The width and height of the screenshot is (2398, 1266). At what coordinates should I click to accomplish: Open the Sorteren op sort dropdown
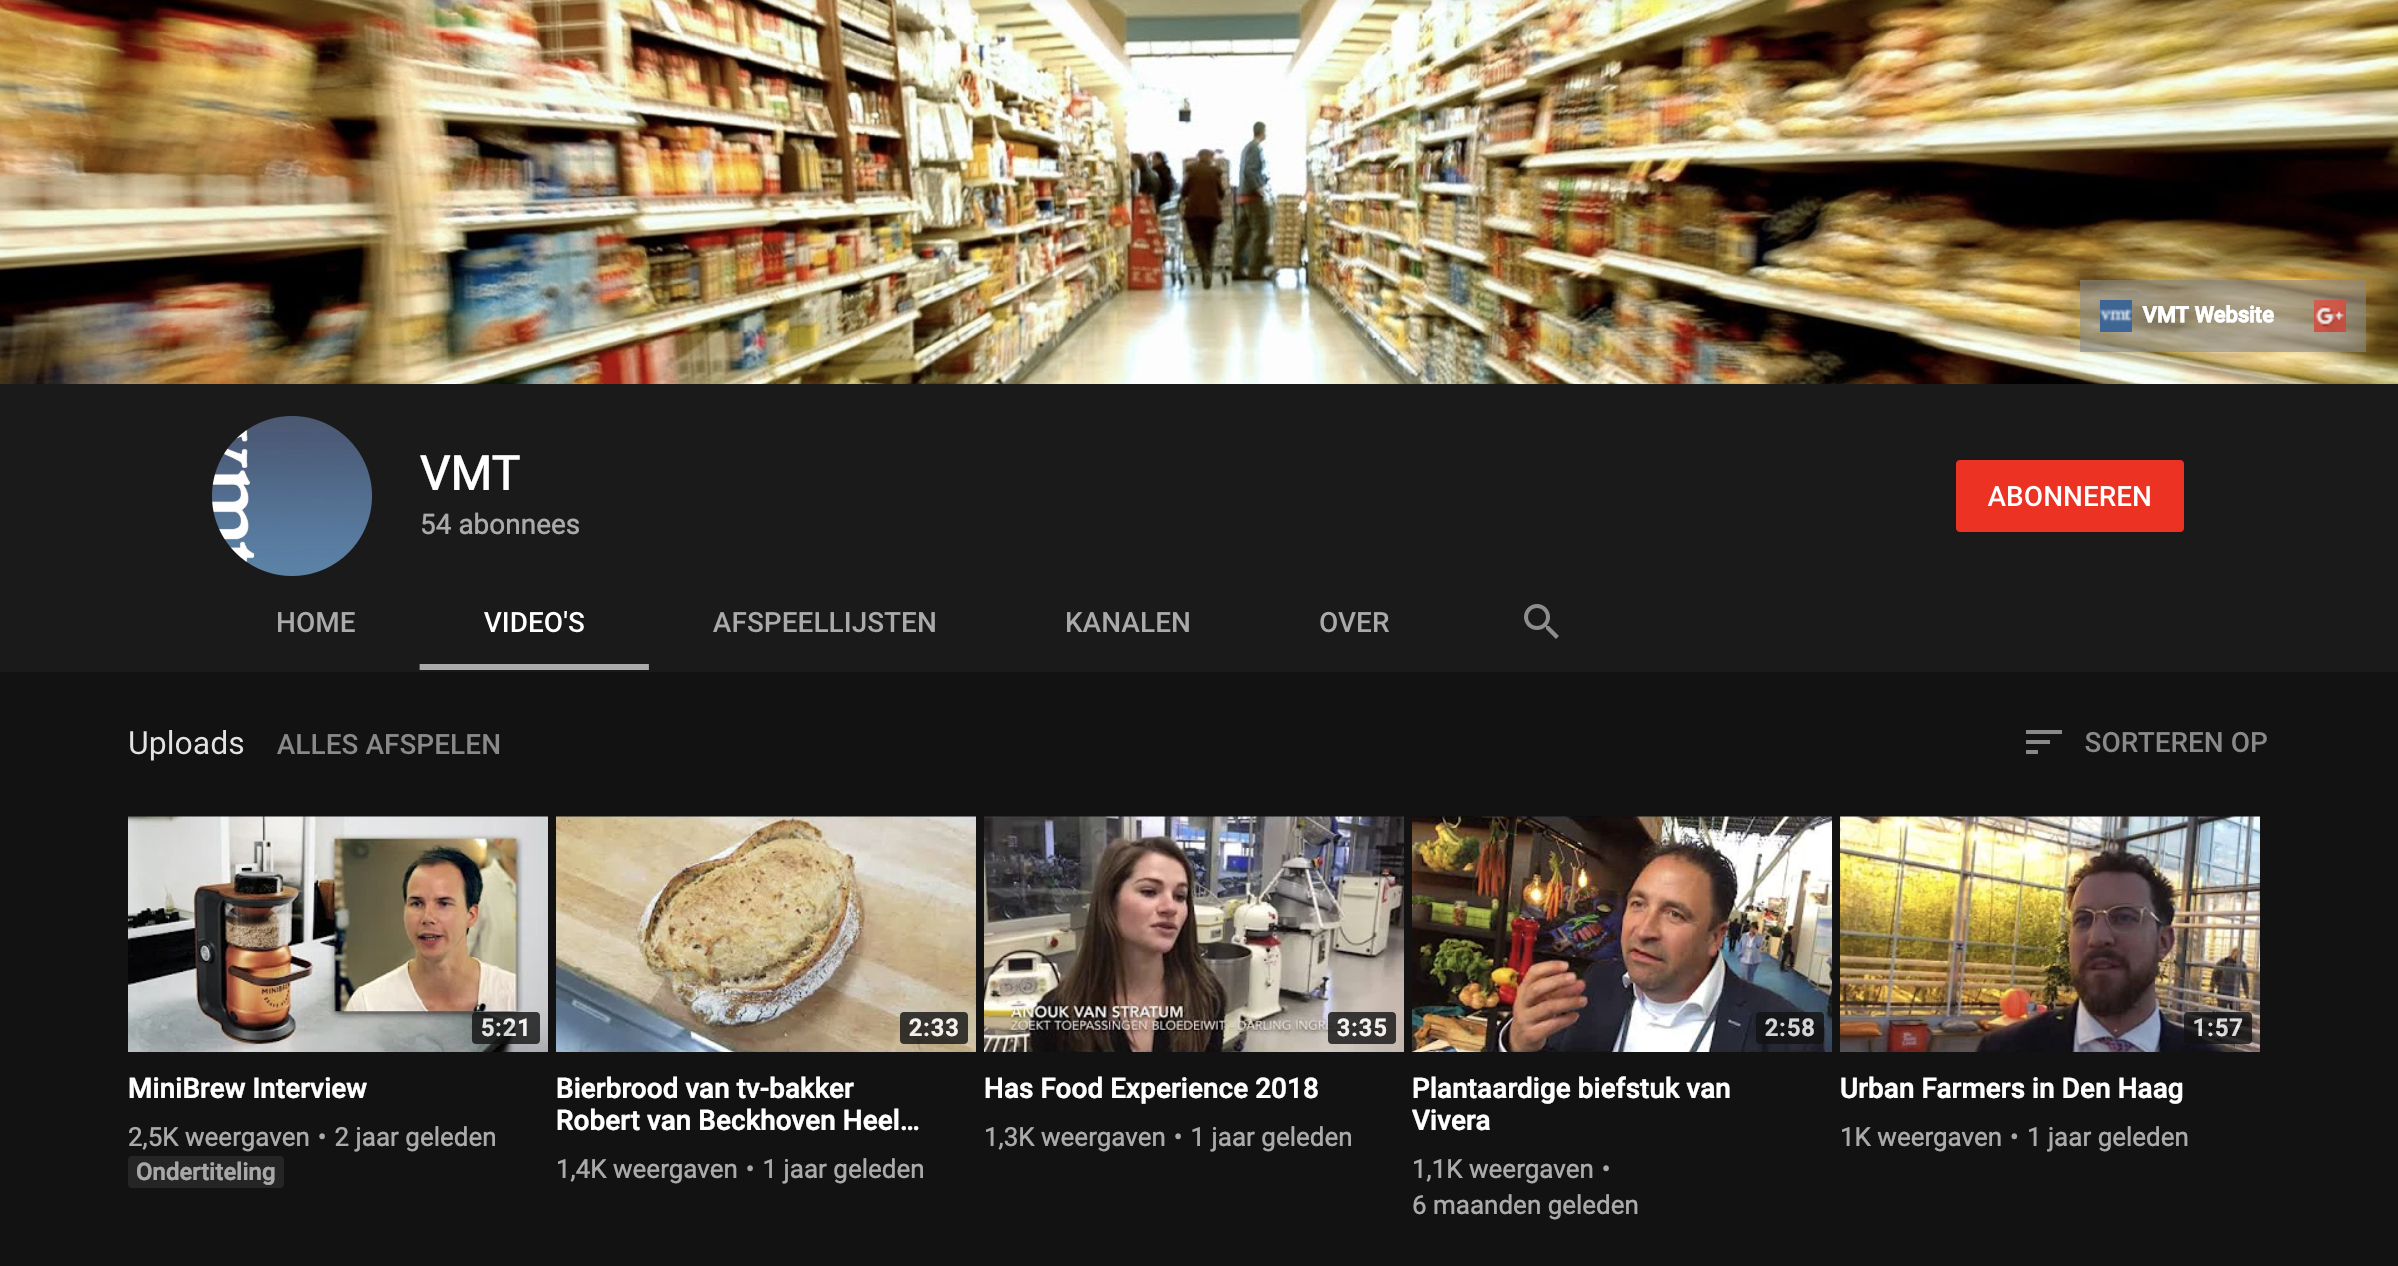[2175, 743]
